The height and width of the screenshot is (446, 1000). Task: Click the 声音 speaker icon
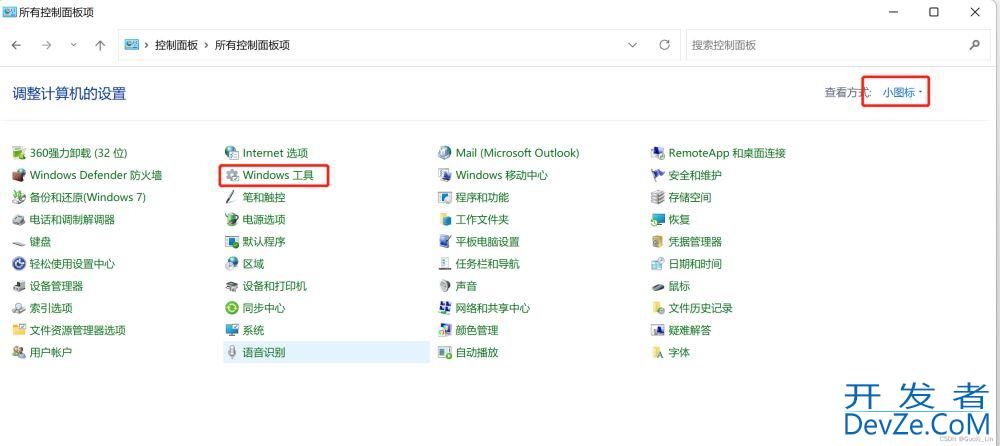(x=445, y=286)
